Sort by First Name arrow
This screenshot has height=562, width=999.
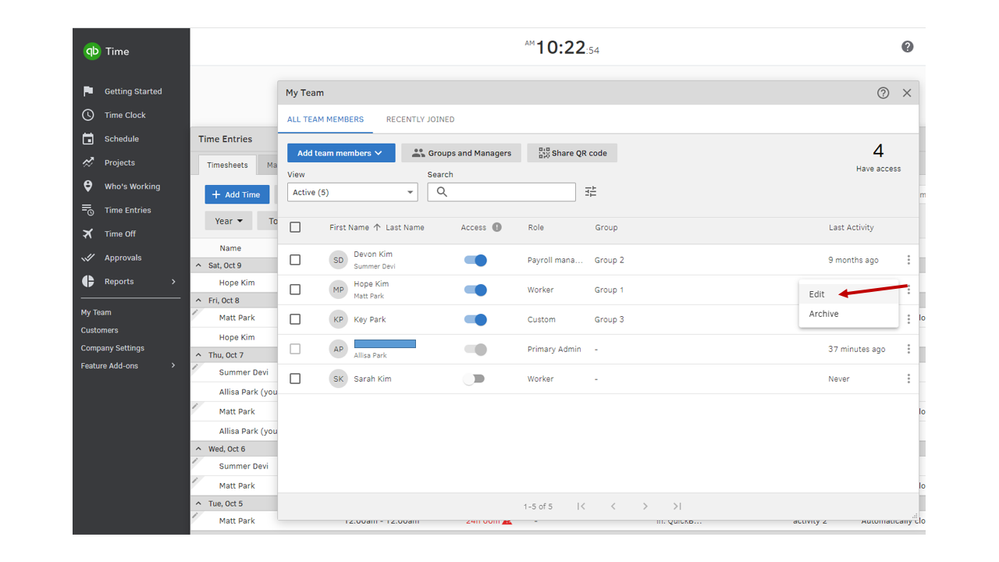(x=377, y=227)
